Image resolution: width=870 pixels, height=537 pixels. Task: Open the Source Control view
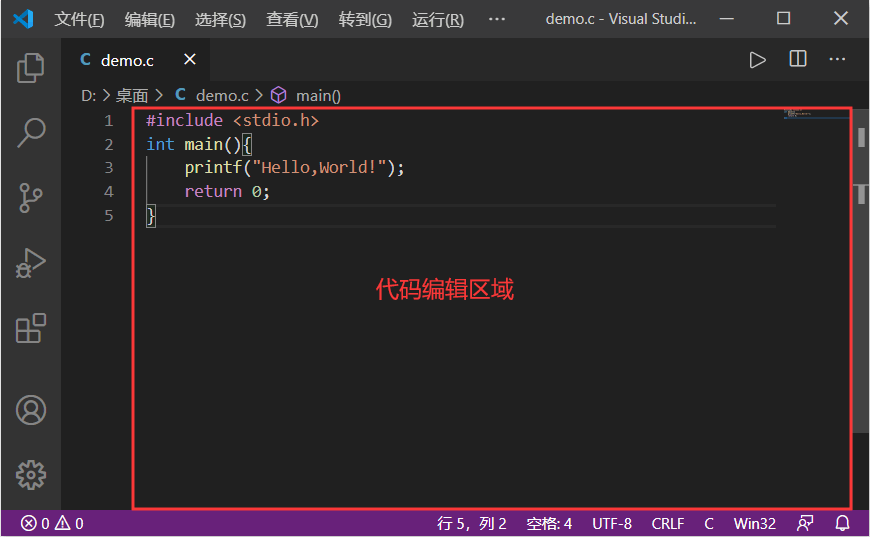(x=31, y=198)
